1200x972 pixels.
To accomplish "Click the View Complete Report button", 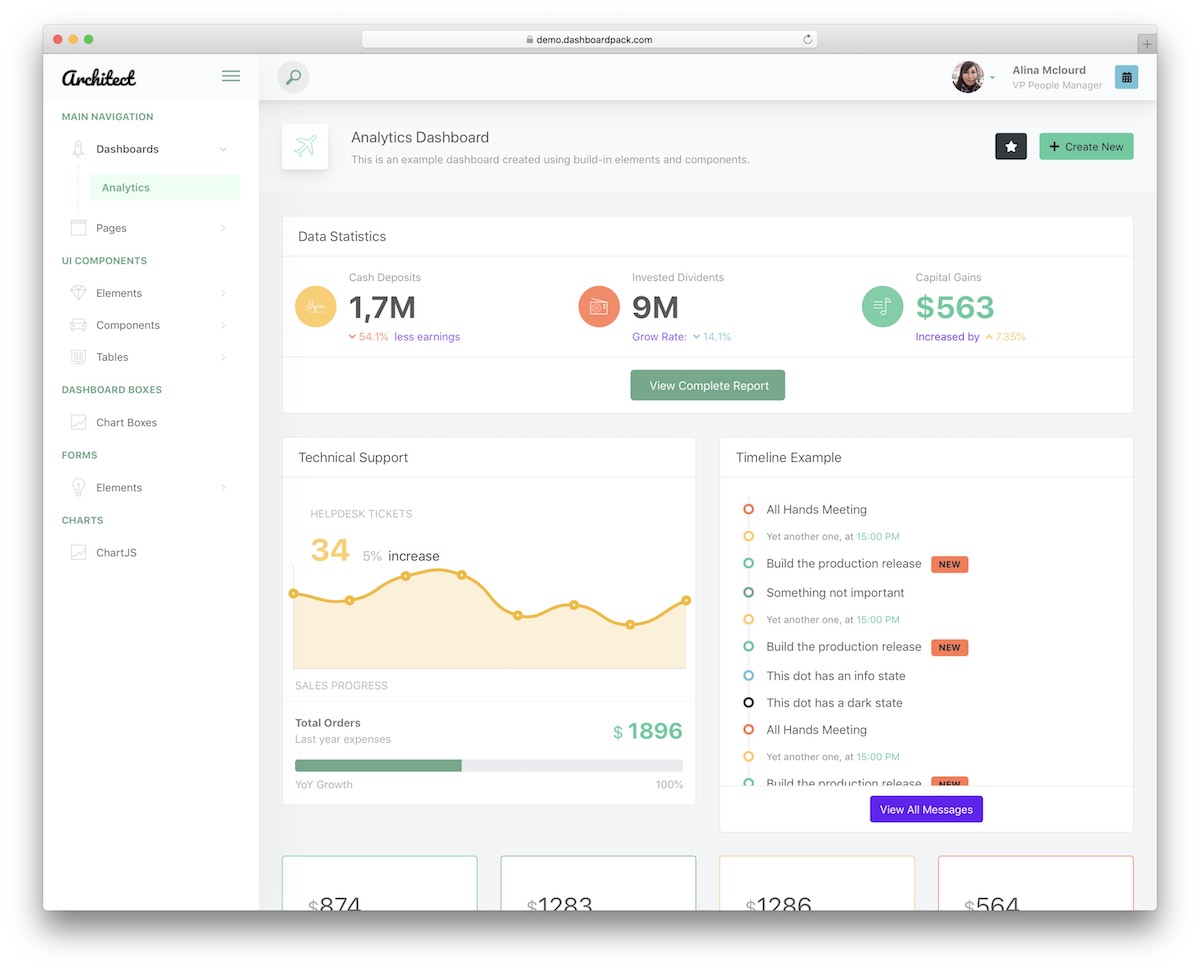I will click(707, 384).
